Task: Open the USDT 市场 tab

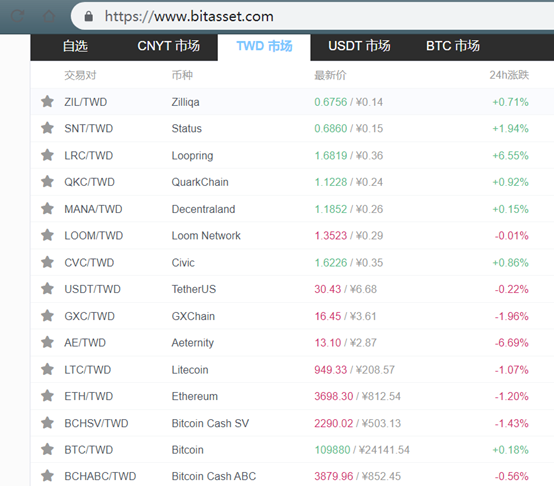Action: (x=359, y=46)
